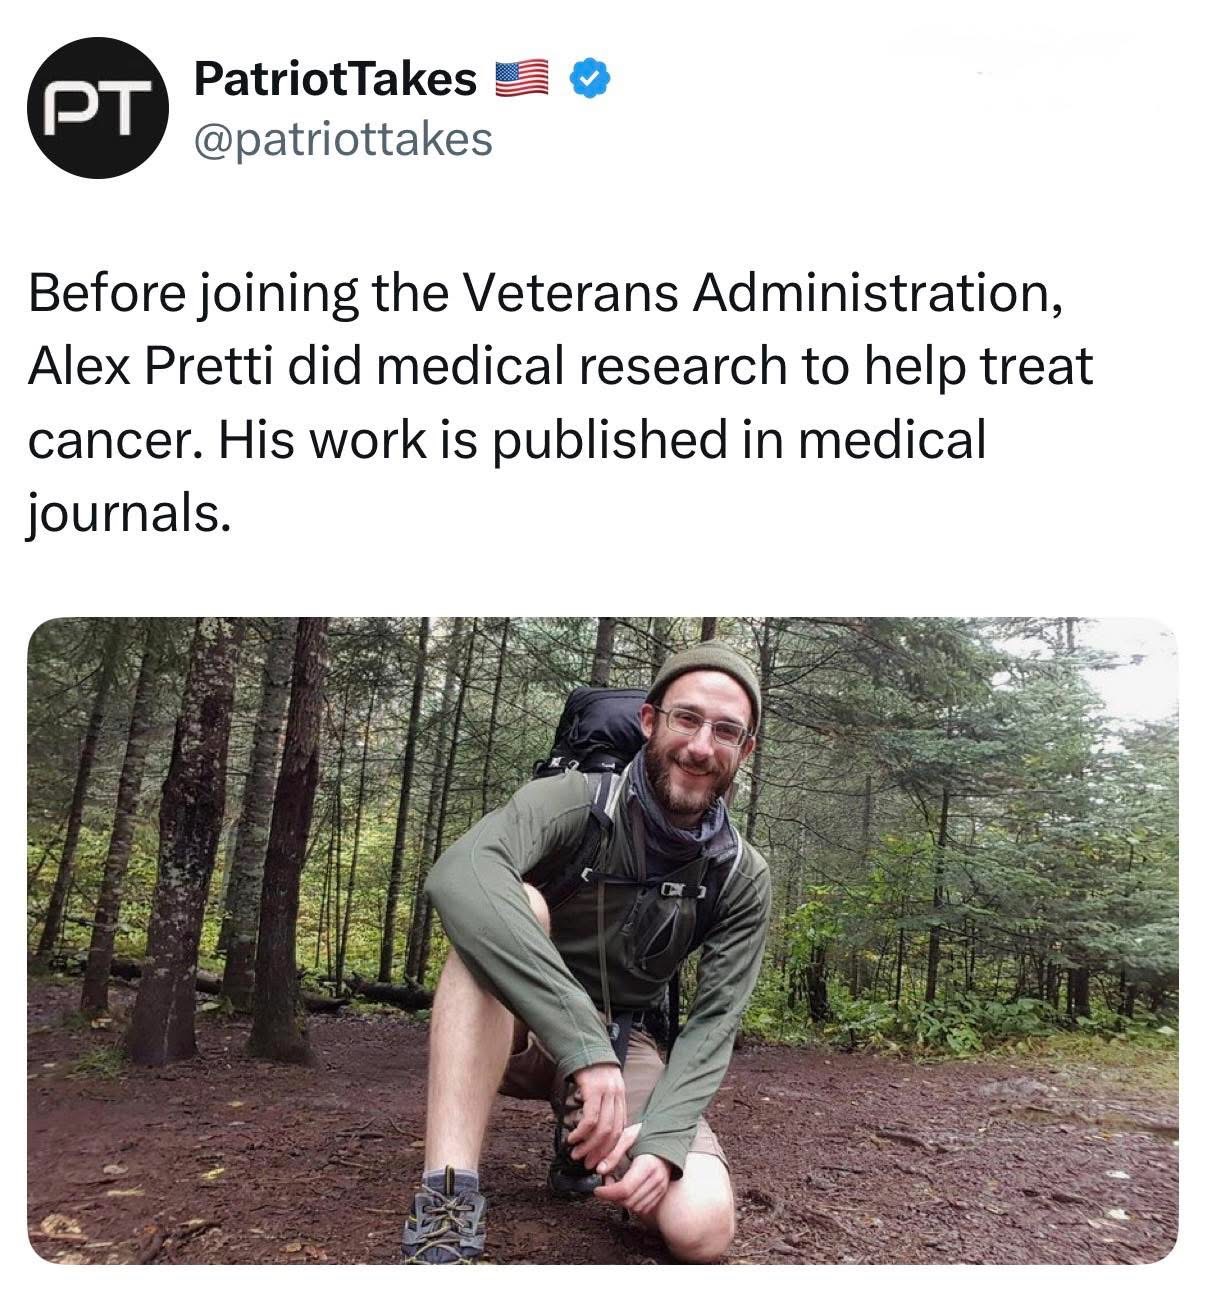Viewport: 1206px width, 1302px height.
Task: Open the PT profile avatar
Action: pyautogui.click(x=97, y=108)
